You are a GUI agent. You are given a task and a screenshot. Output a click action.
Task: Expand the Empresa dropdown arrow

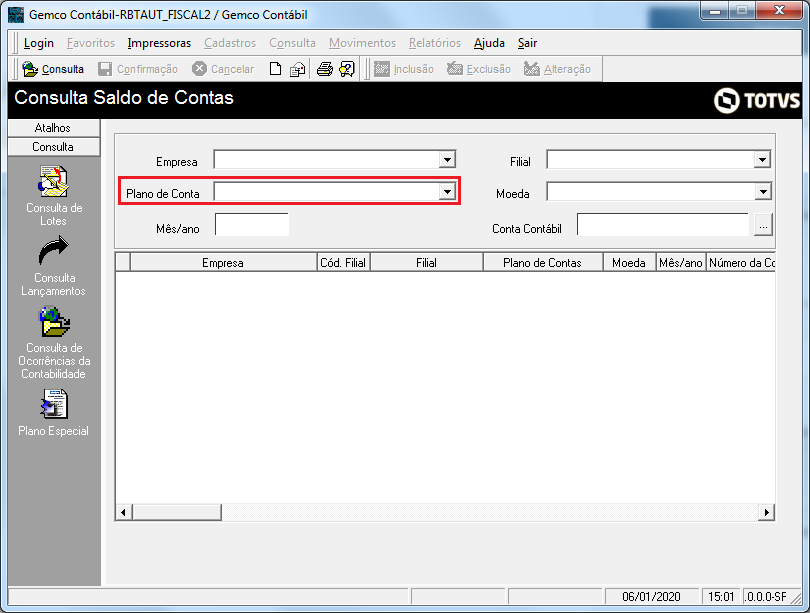(447, 160)
